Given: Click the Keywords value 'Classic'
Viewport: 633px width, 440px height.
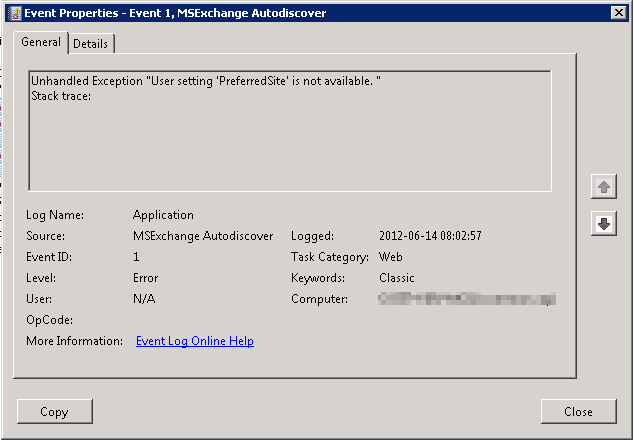Looking at the screenshot, I should click(x=396, y=278).
